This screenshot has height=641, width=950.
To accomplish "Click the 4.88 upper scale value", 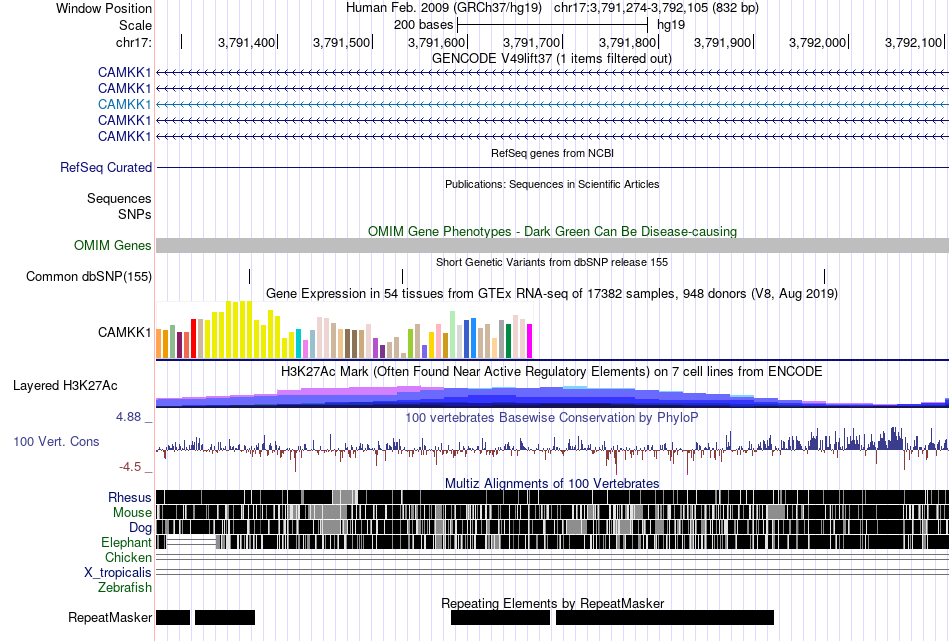I will tap(128, 417).
